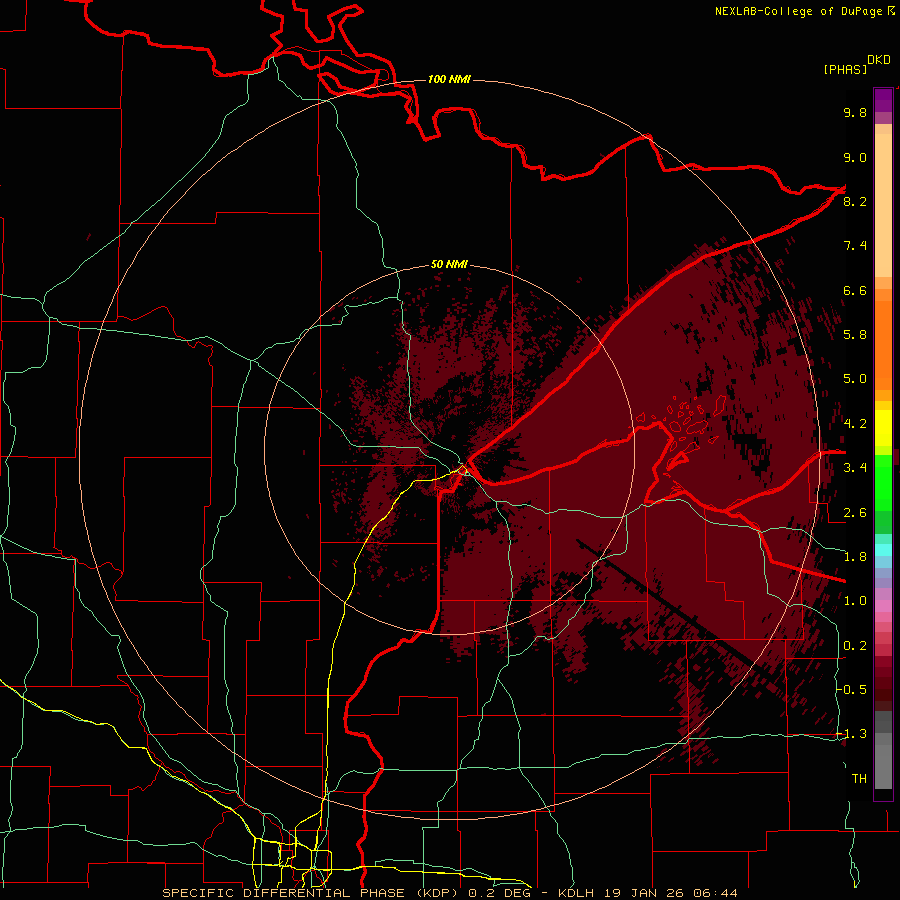This screenshot has height=900, width=900.
Task: Click the pink swatch in the legend
Action: [x=883, y=606]
